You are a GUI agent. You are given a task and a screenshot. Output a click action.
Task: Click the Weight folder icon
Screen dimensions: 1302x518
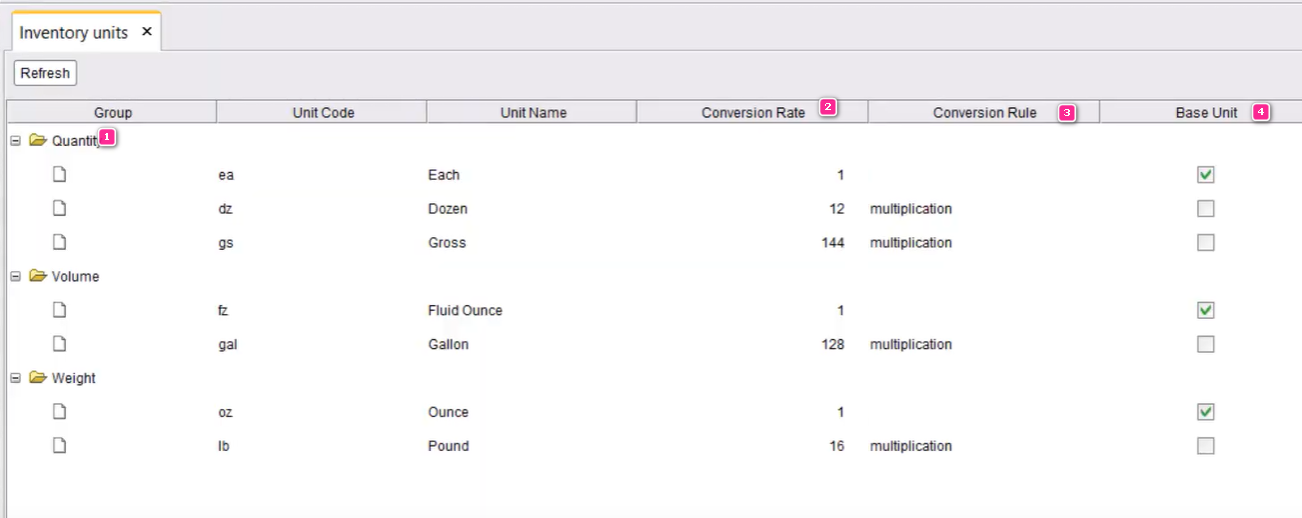click(x=38, y=378)
